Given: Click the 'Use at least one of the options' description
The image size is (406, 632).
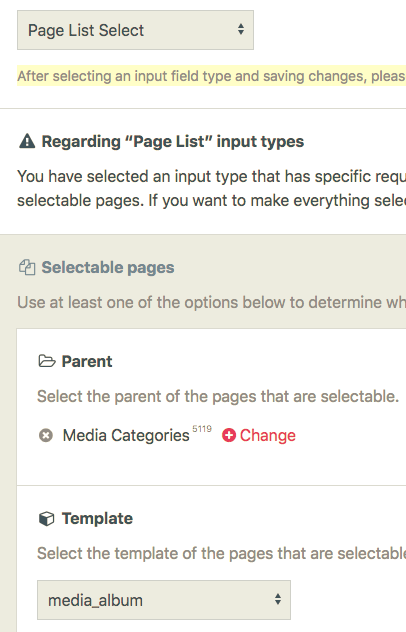Looking at the screenshot, I should click(211, 303).
